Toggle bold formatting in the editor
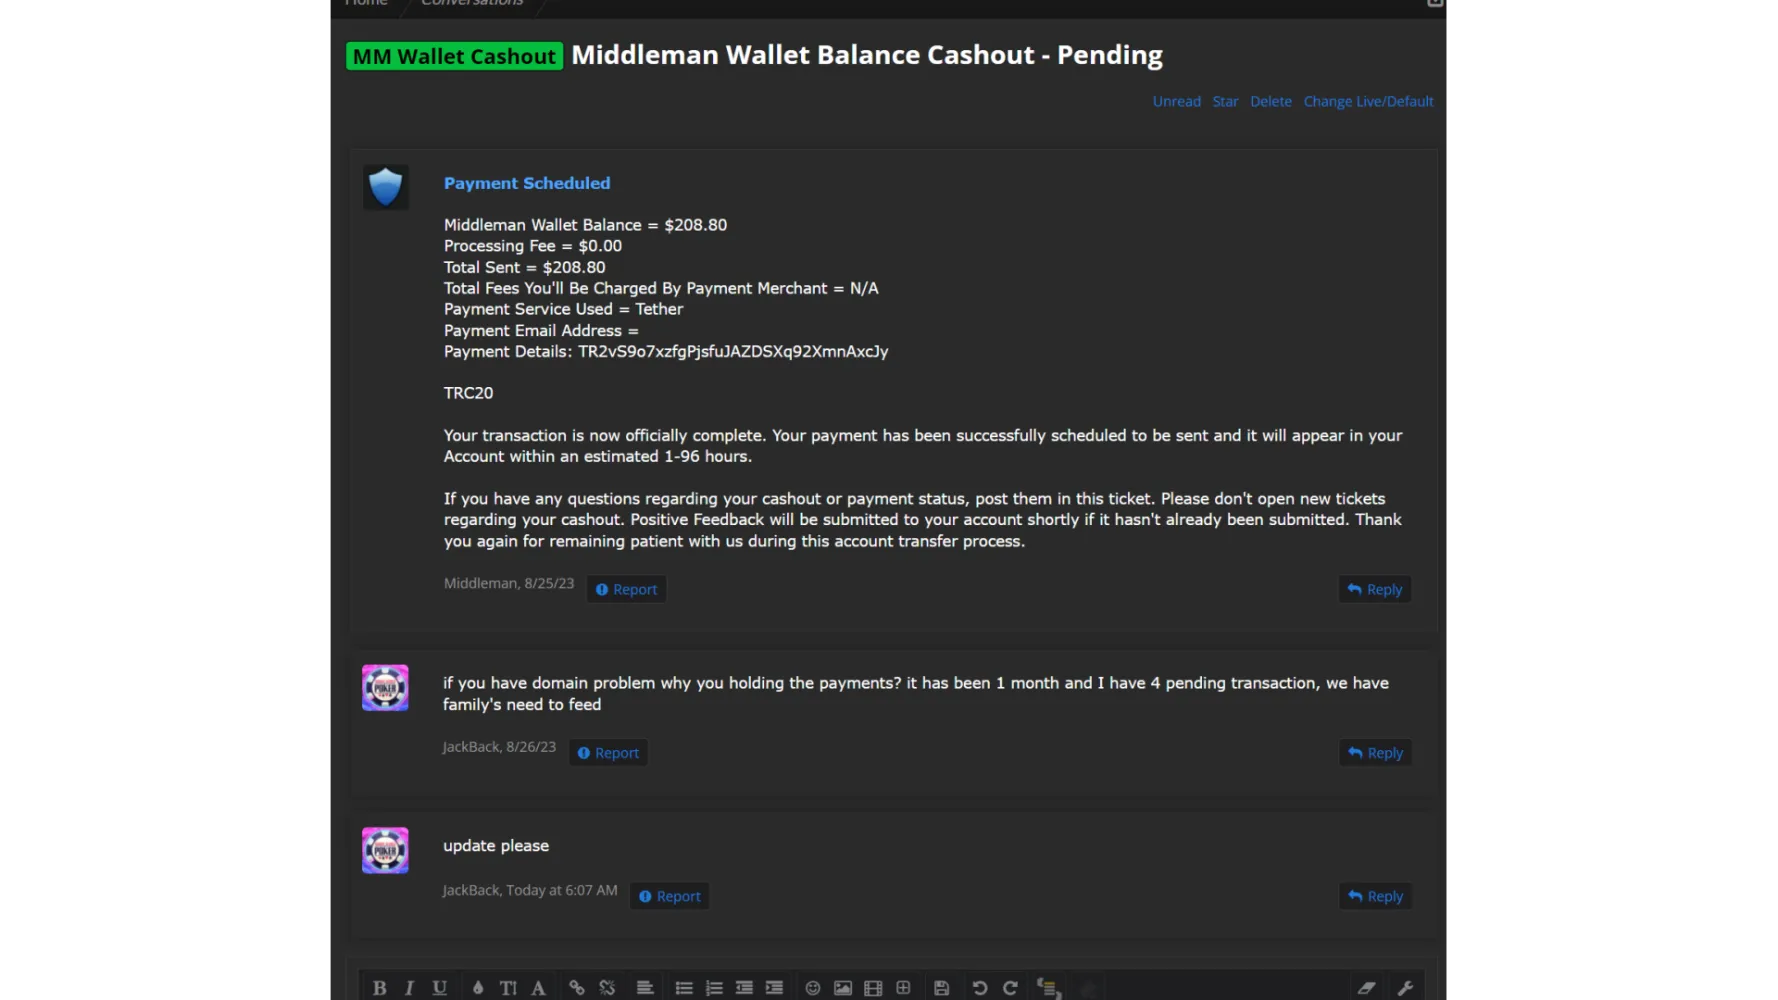This screenshot has width=1778, height=1000. pos(379,988)
